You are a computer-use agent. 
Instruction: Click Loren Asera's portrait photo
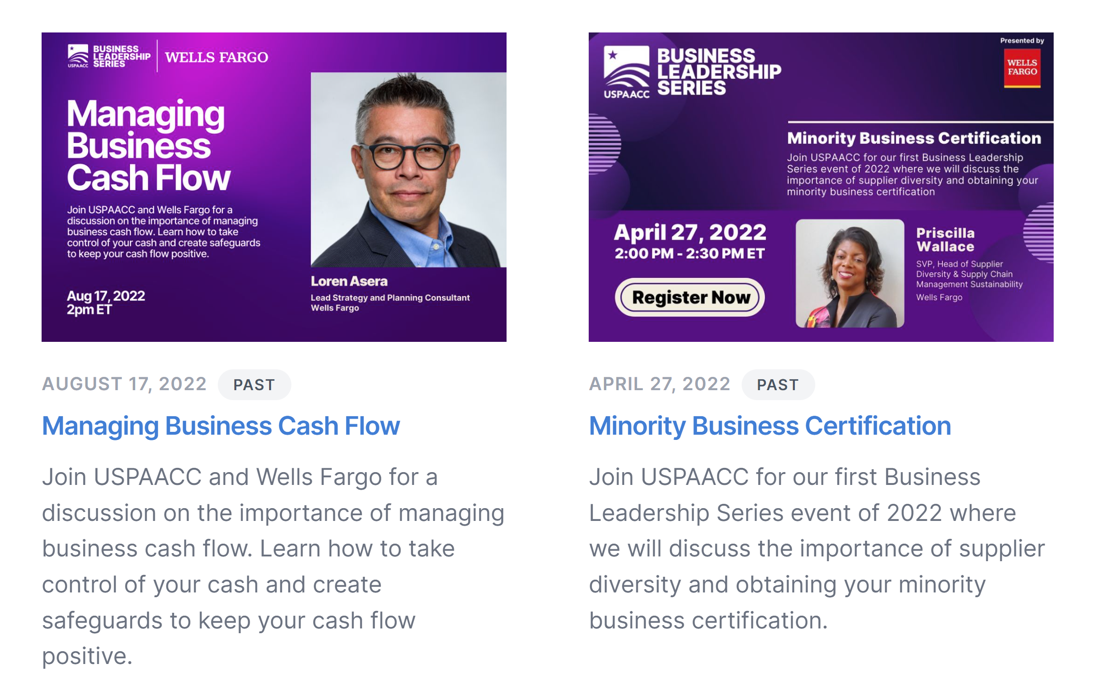408,170
